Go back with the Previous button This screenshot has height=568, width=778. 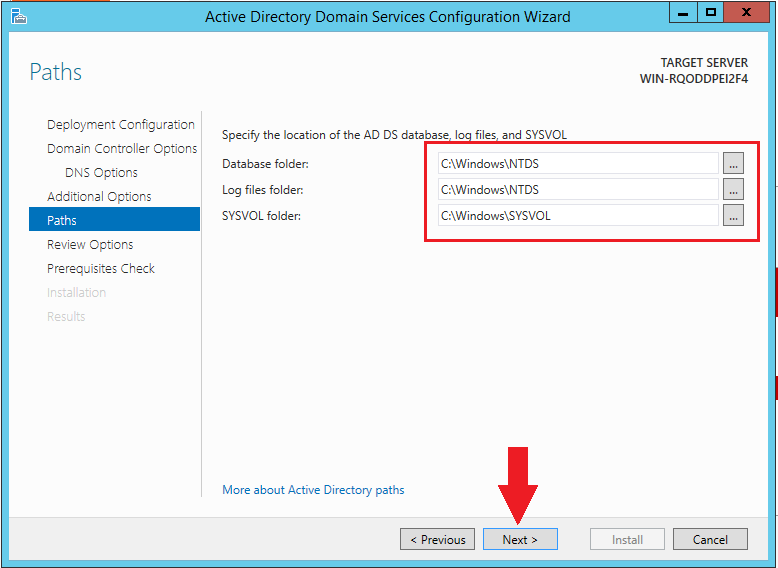pos(437,540)
